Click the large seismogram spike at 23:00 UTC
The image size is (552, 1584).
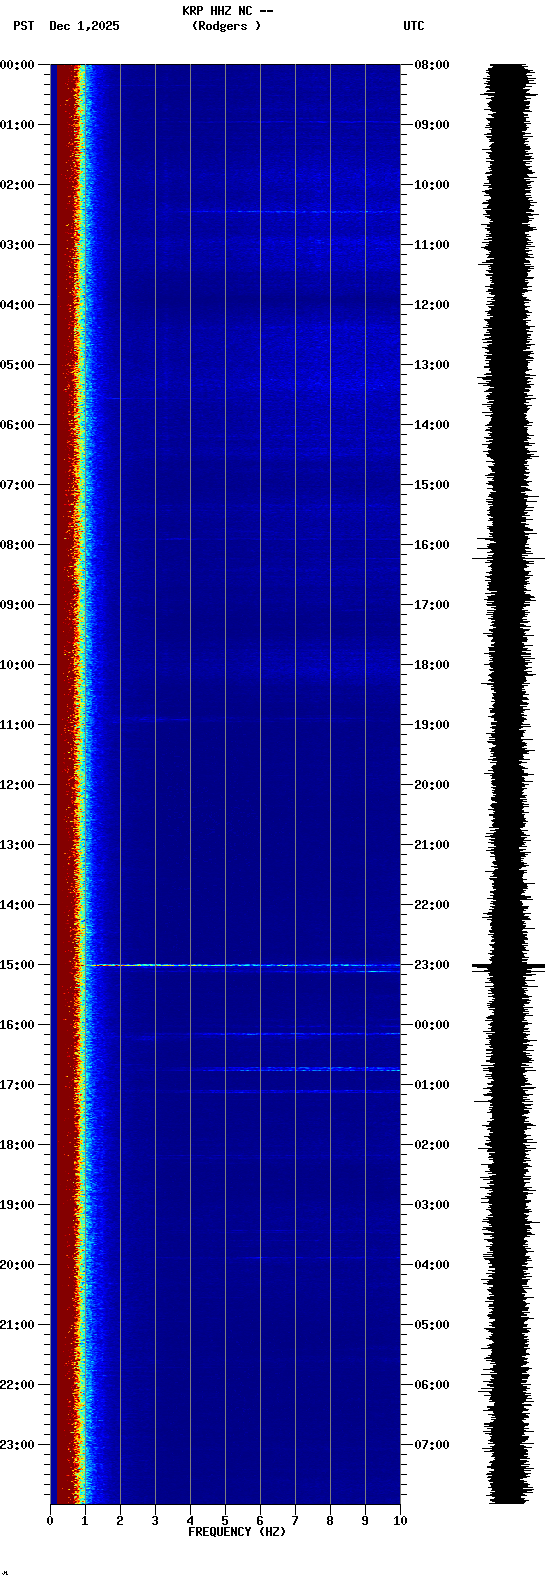click(x=509, y=966)
